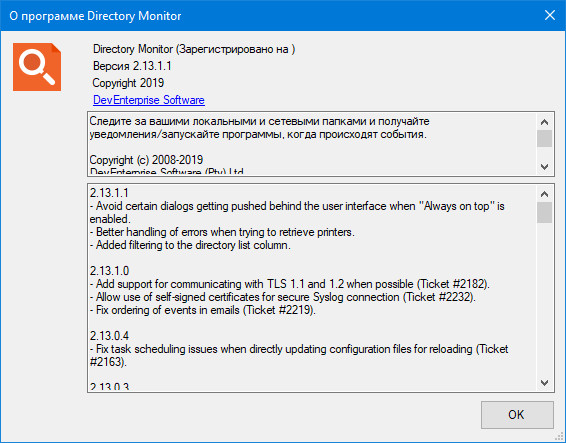Click 'Avoid certain dialogs getting pushed' line
This screenshot has width=566, height=443.
(297, 212)
